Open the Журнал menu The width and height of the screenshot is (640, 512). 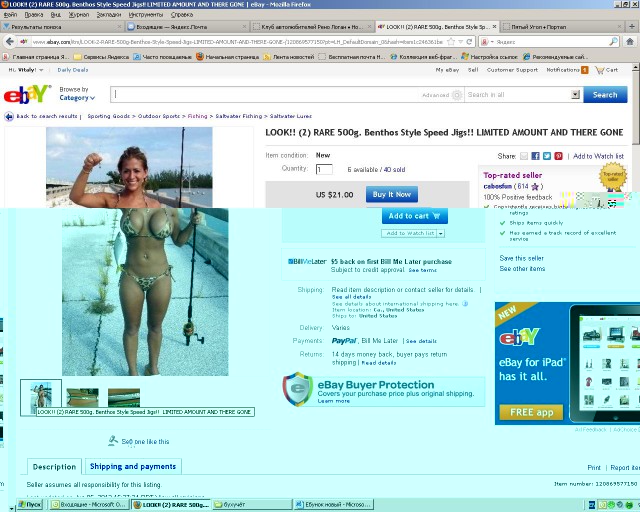[x=78, y=14]
